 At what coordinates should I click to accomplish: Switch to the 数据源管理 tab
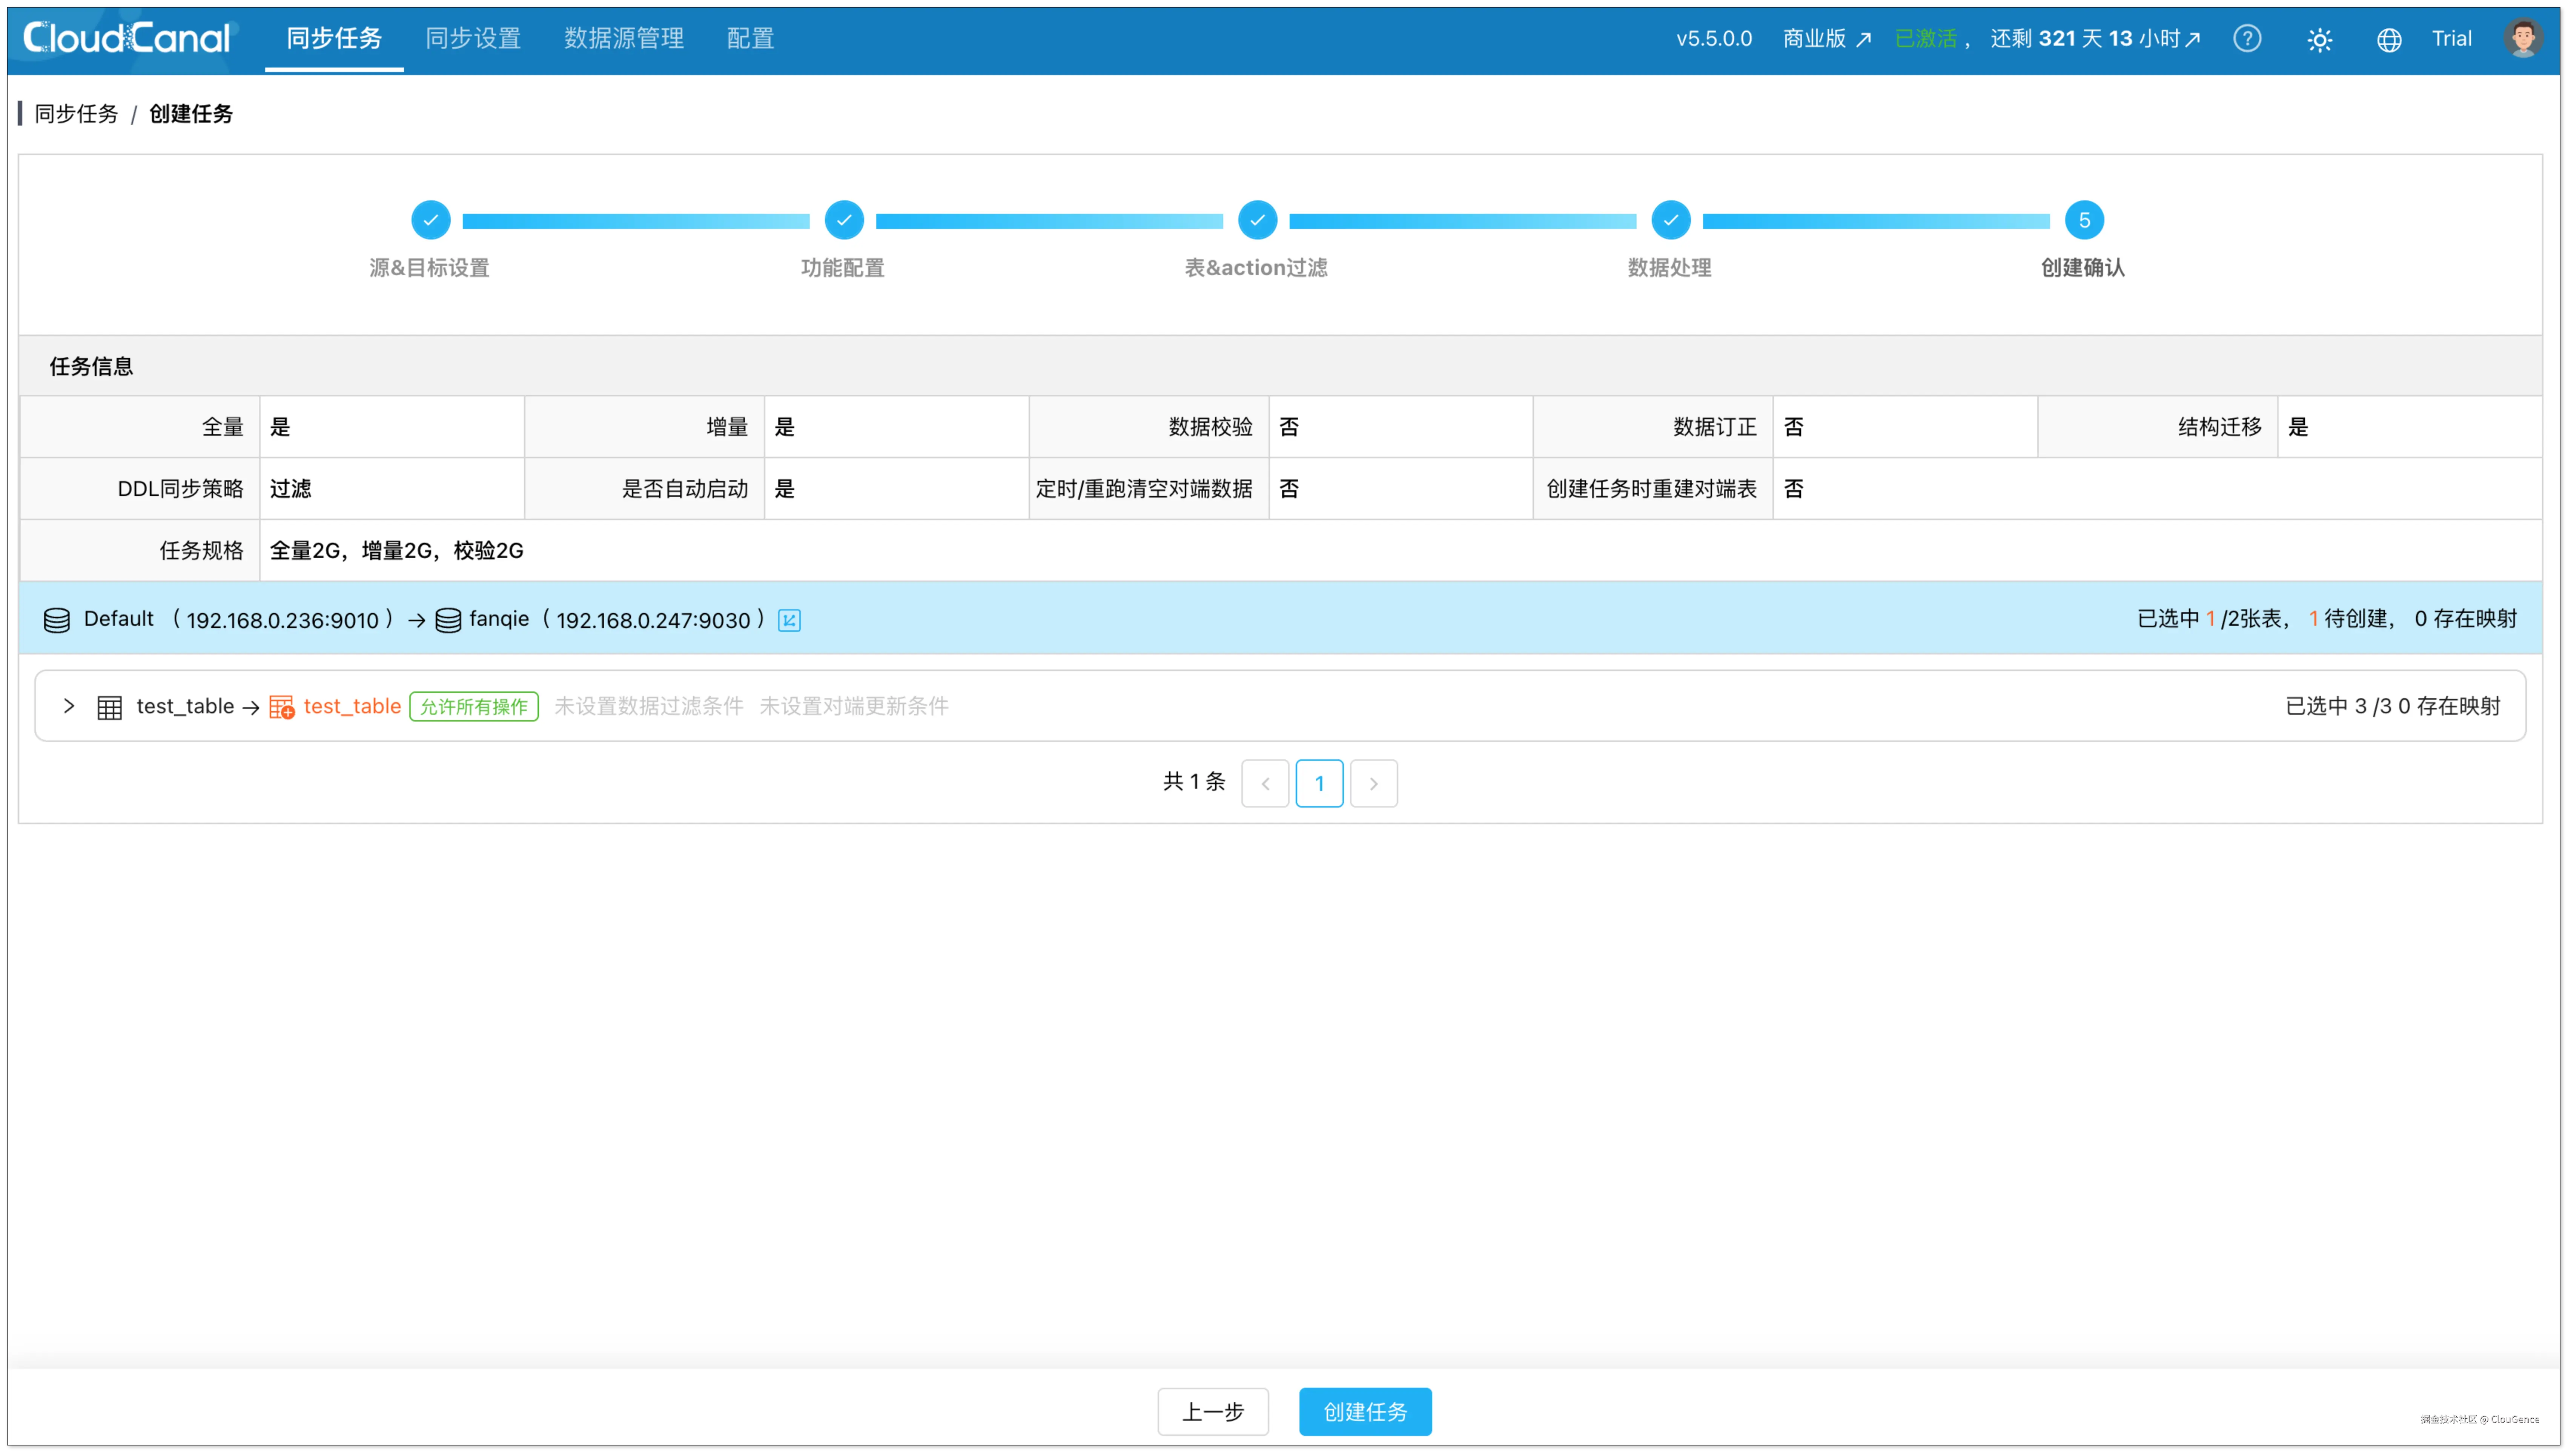click(623, 38)
